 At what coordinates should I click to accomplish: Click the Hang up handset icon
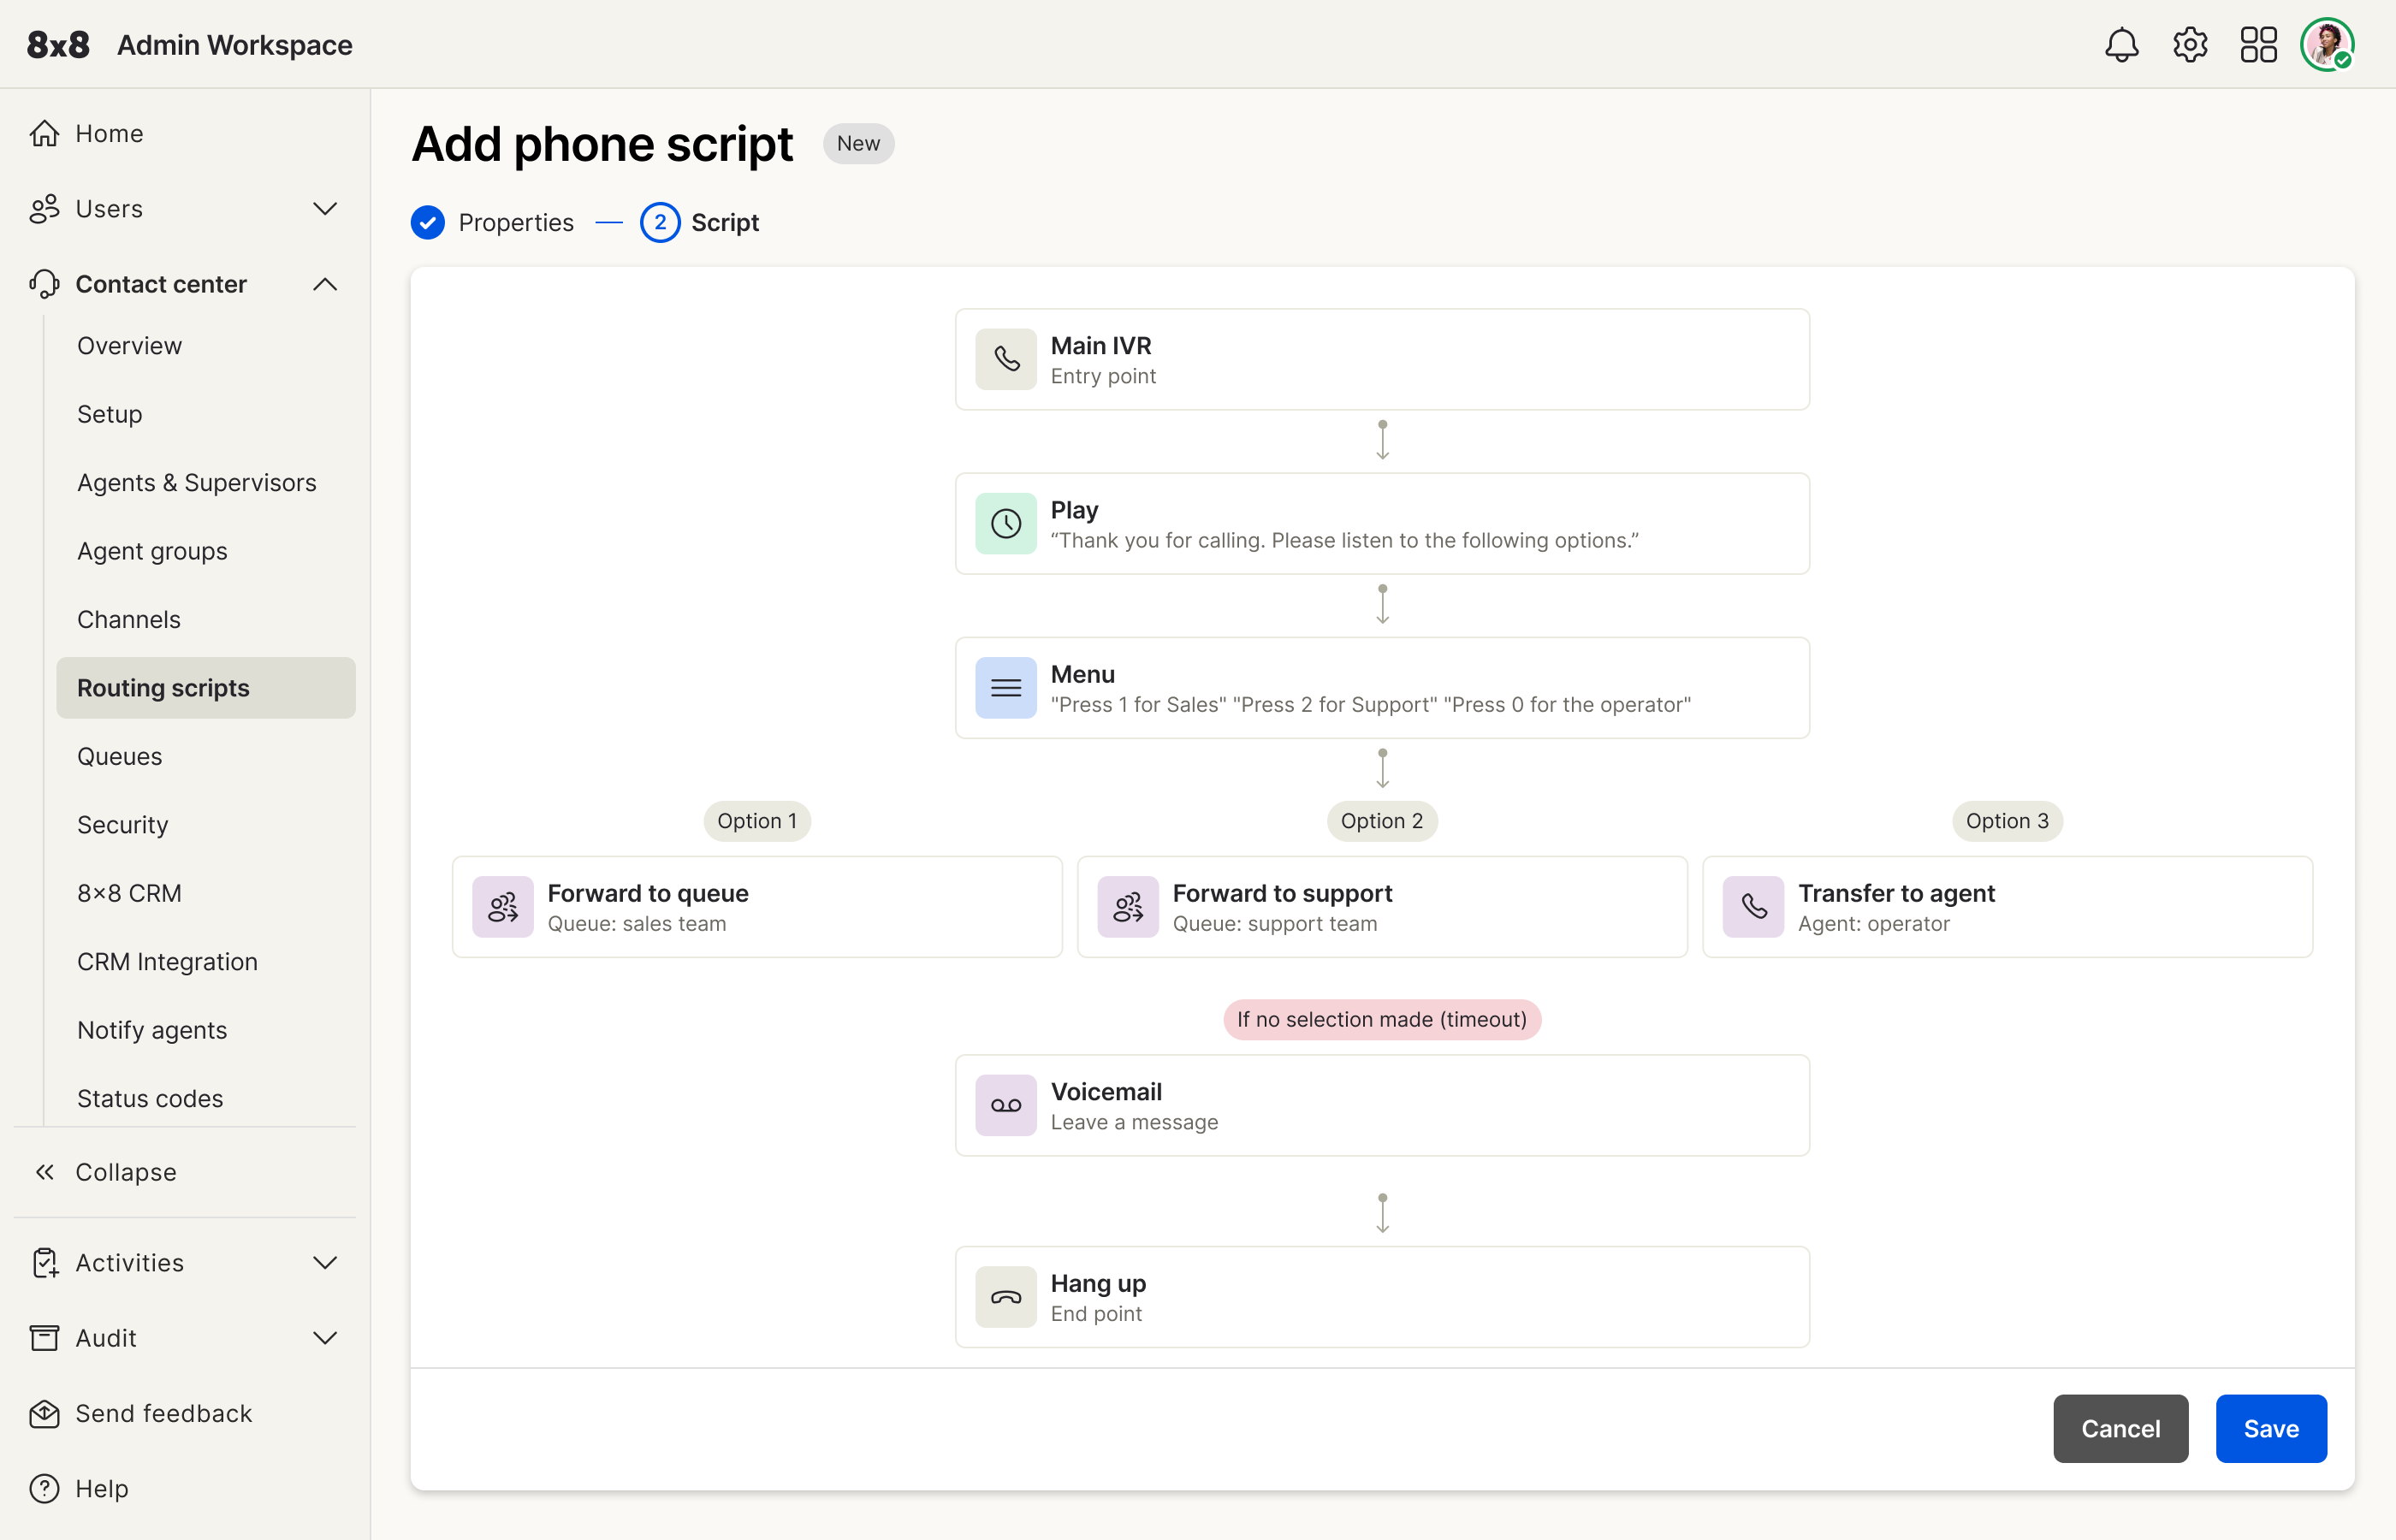(1006, 1297)
